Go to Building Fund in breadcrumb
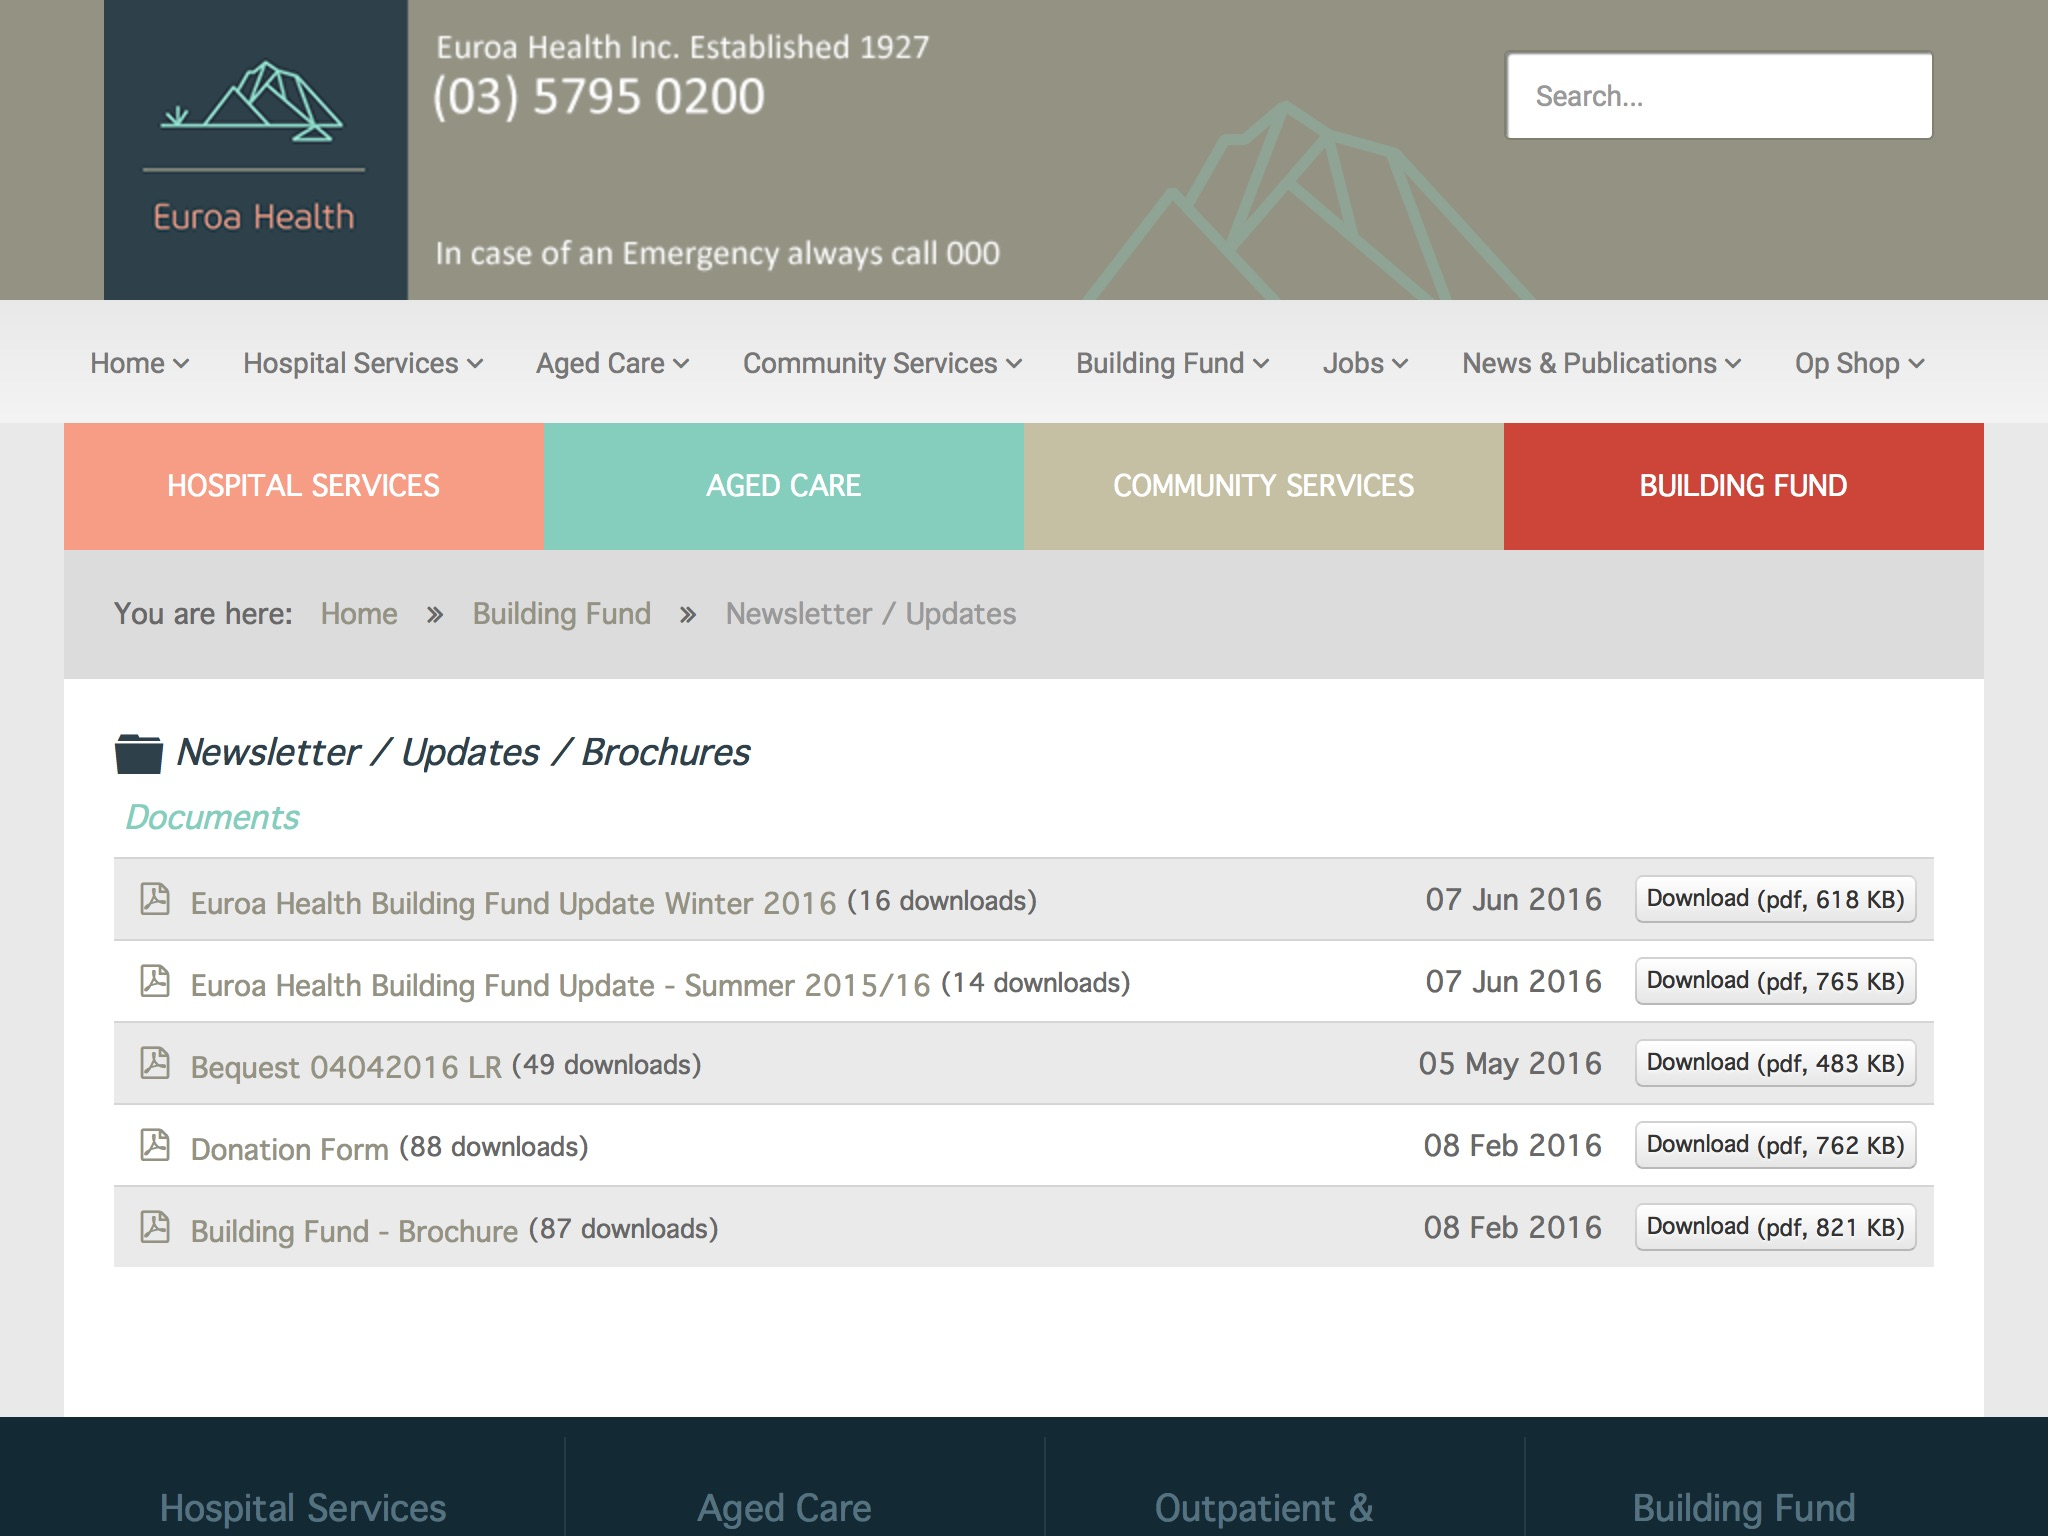Viewport: 2048px width, 1536px height. point(561,613)
